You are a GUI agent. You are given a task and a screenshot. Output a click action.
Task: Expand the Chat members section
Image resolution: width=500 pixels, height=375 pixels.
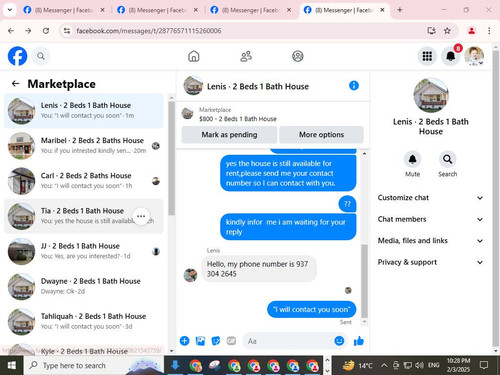[x=430, y=219]
